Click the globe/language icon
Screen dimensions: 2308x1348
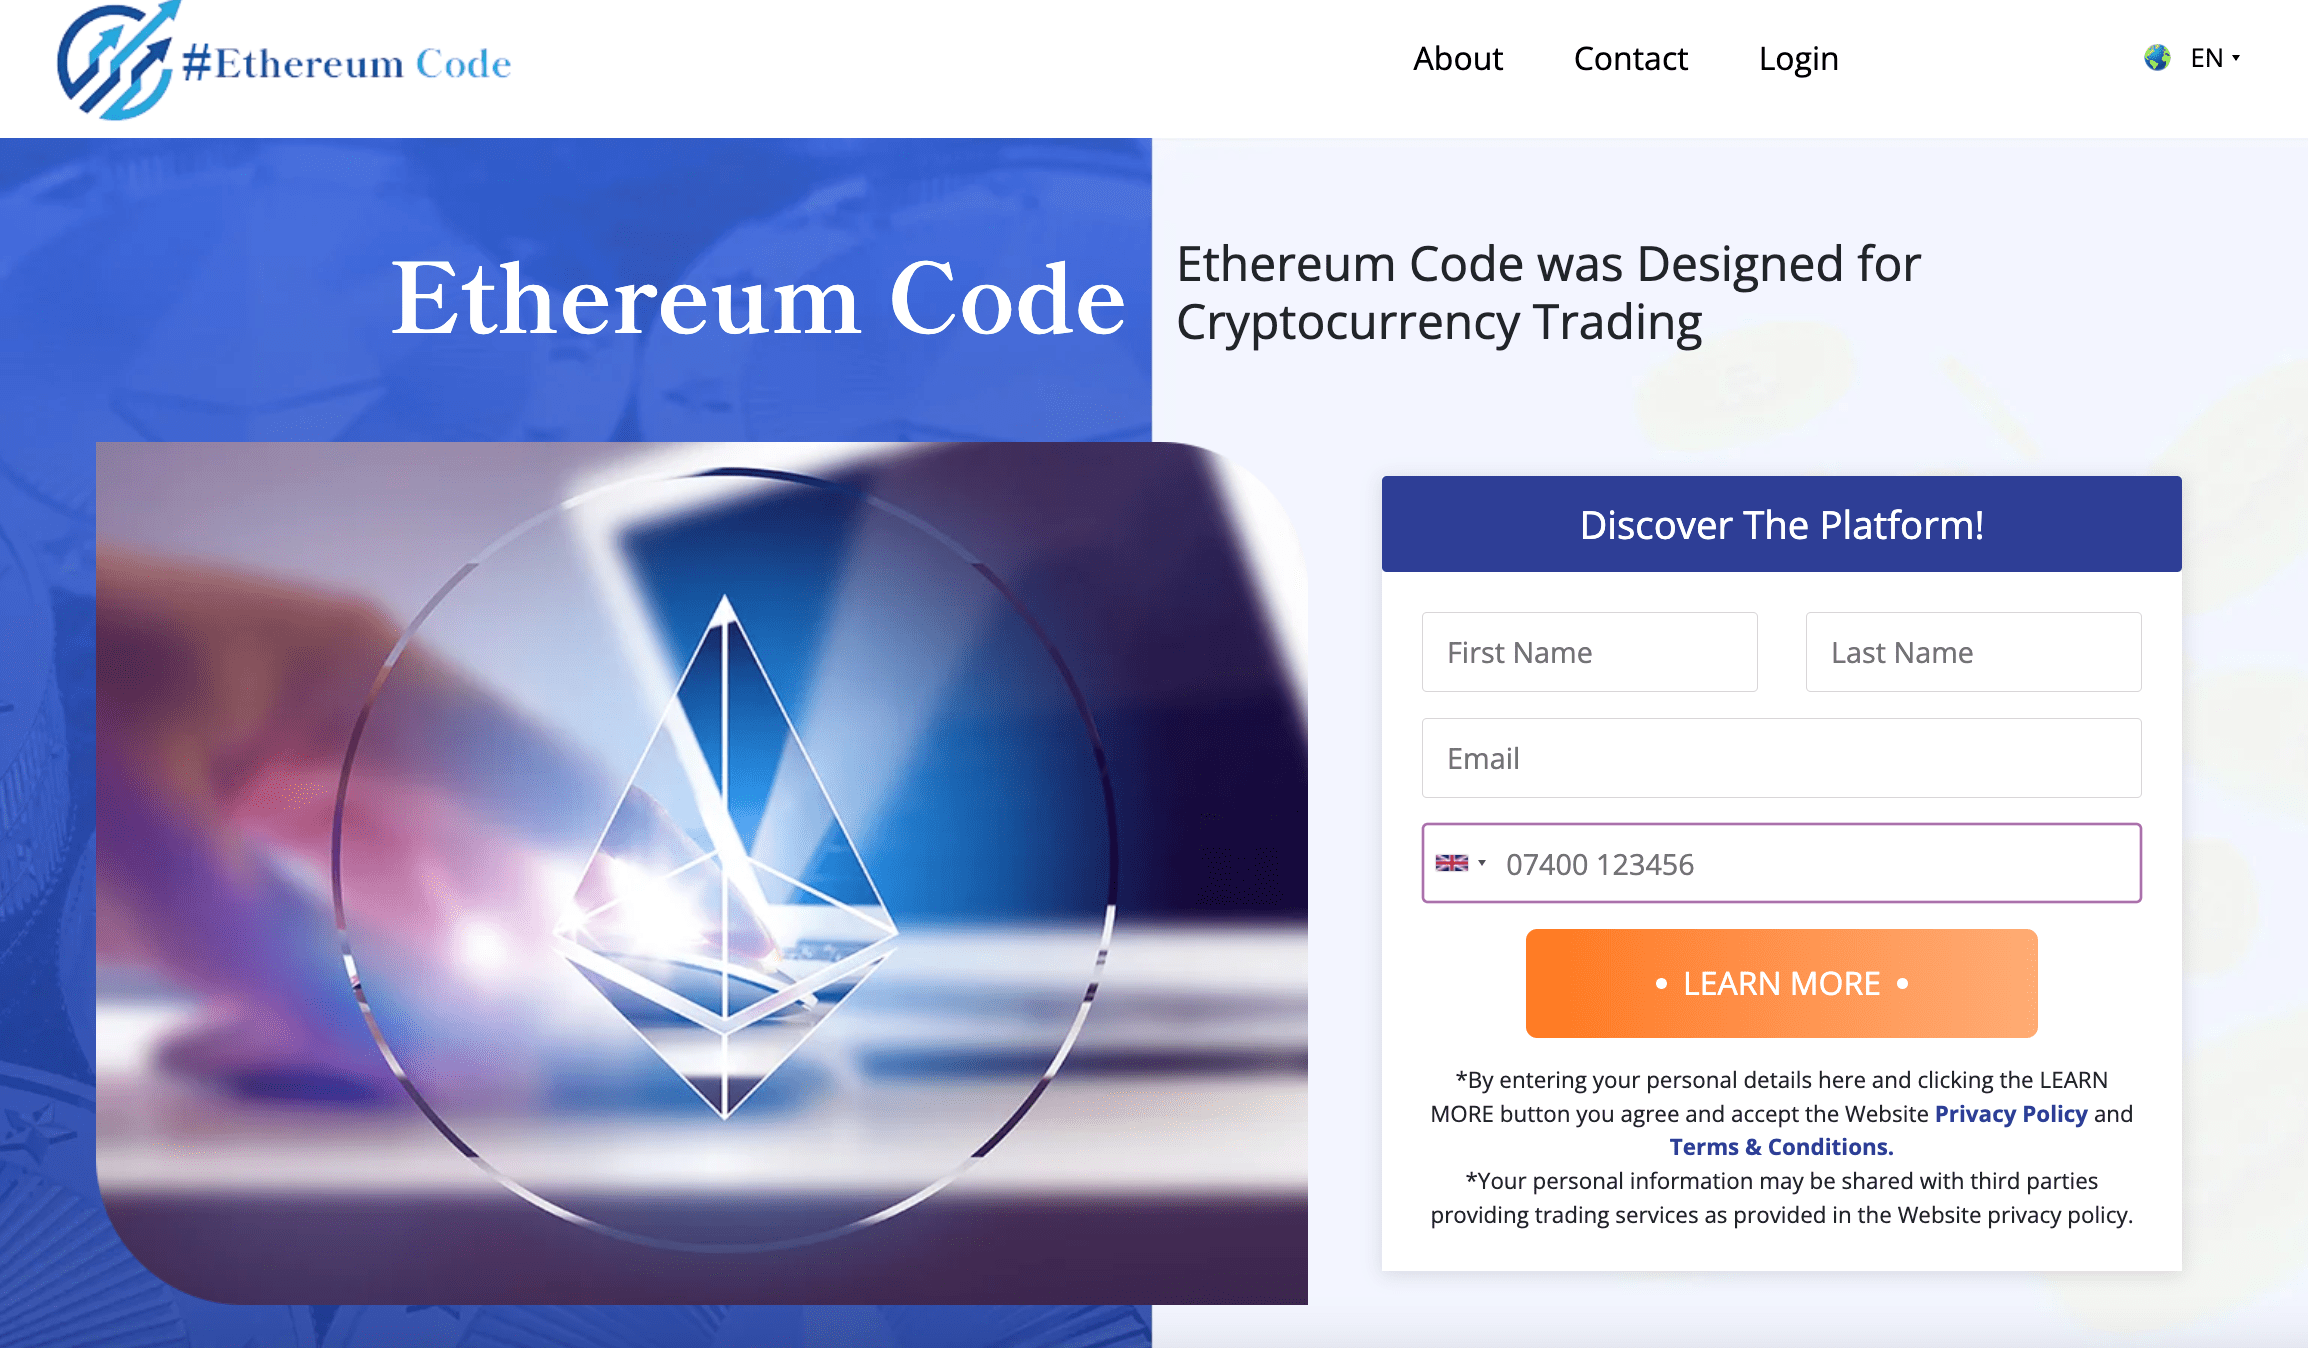(x=2159, y=56)
